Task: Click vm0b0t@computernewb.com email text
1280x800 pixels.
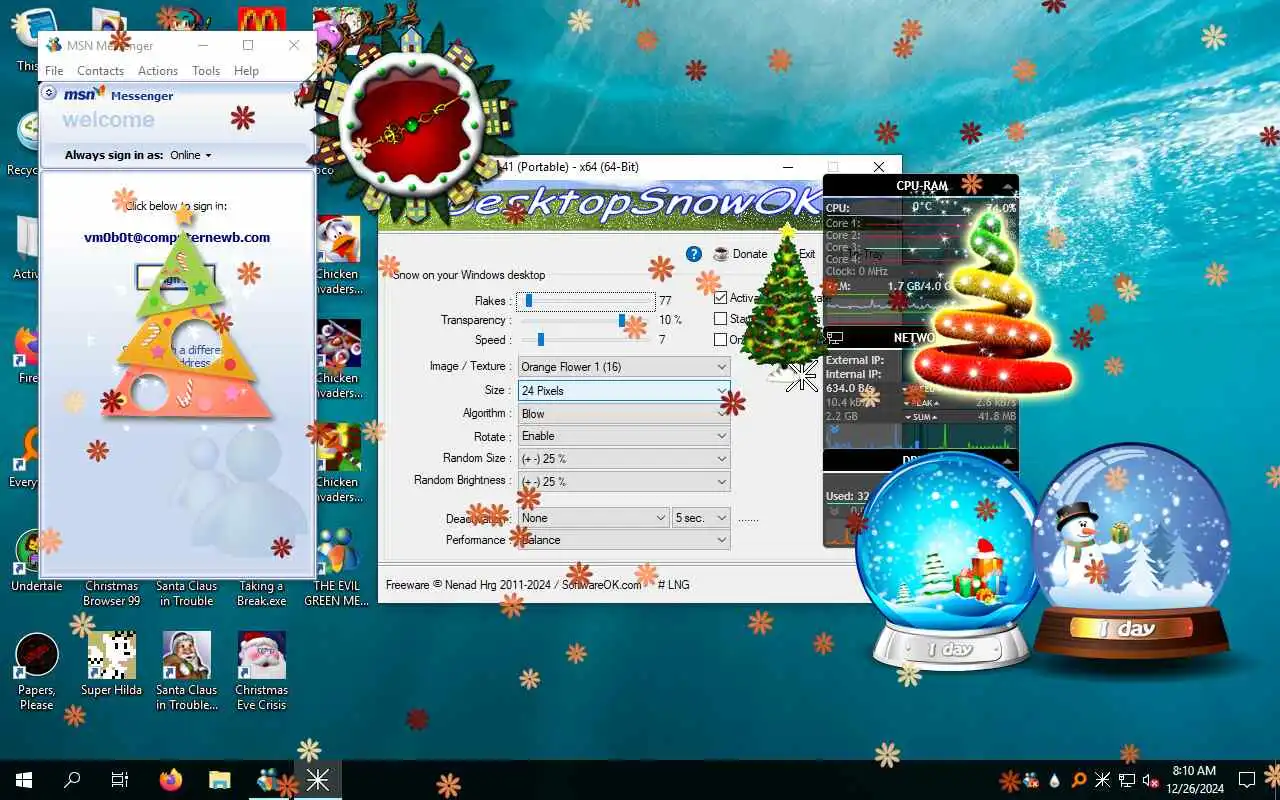Action: tap(177, 238)
